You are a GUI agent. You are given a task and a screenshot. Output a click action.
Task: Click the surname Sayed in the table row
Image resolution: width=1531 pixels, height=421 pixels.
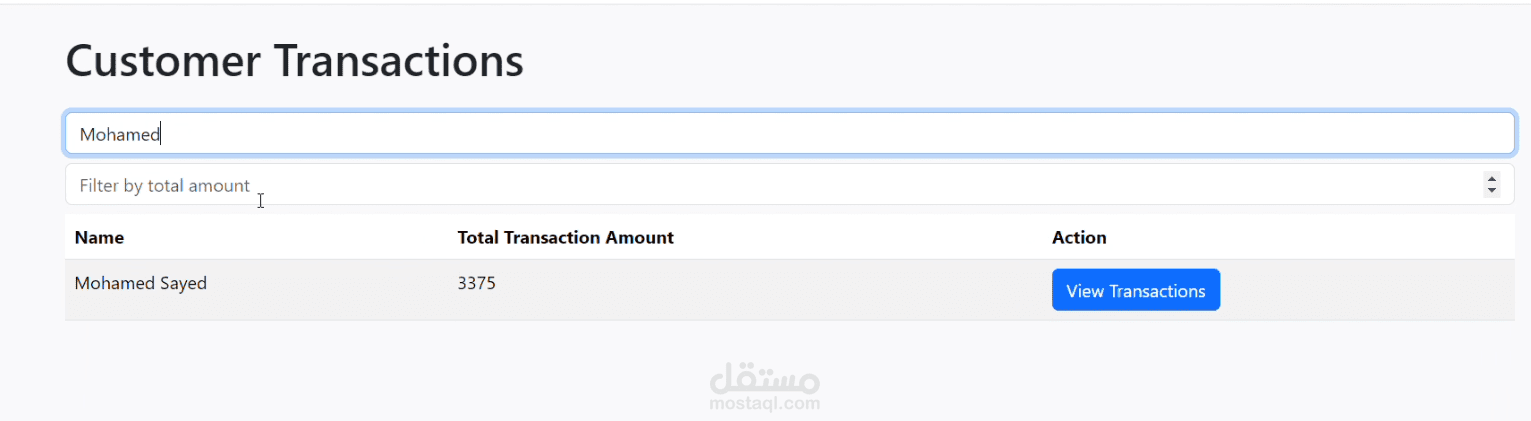tap(183, 283)
